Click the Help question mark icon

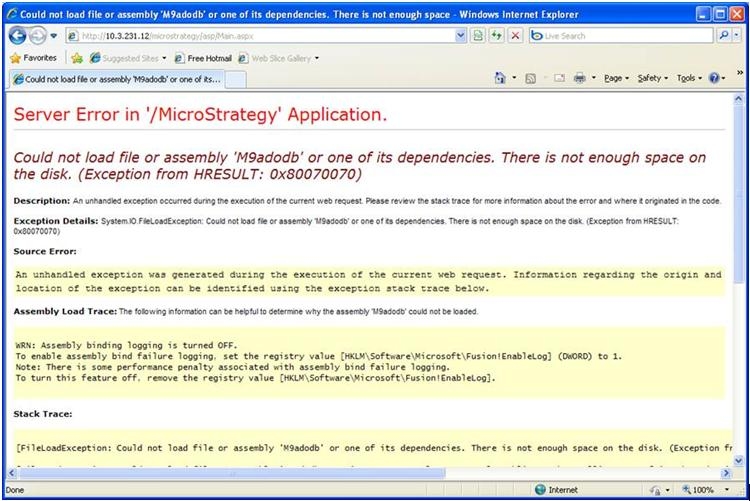pos(714,78)
